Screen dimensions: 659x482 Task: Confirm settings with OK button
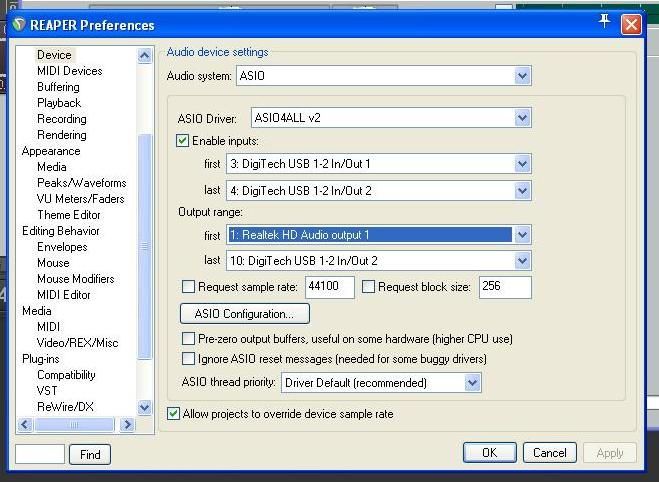coord(490,453)
